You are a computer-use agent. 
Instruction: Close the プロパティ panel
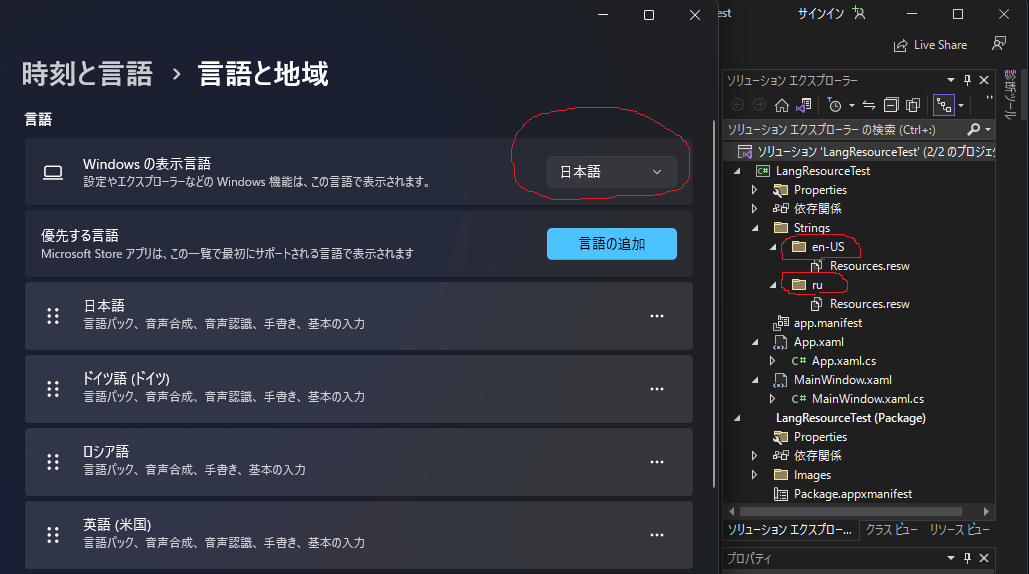coord(984,558)
